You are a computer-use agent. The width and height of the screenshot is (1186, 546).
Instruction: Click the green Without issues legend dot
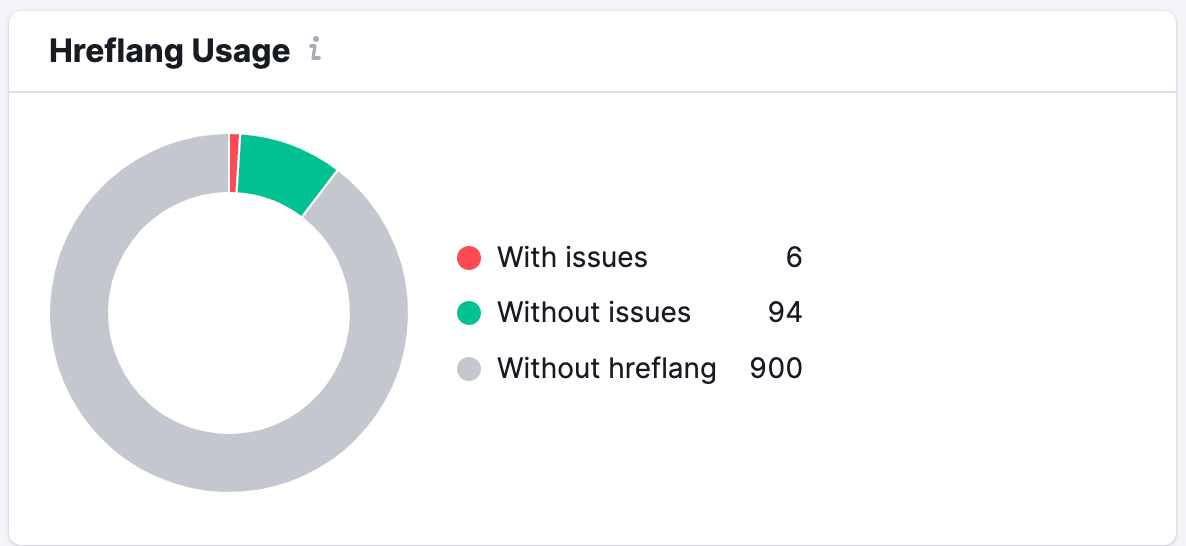[x=469, y=313]
